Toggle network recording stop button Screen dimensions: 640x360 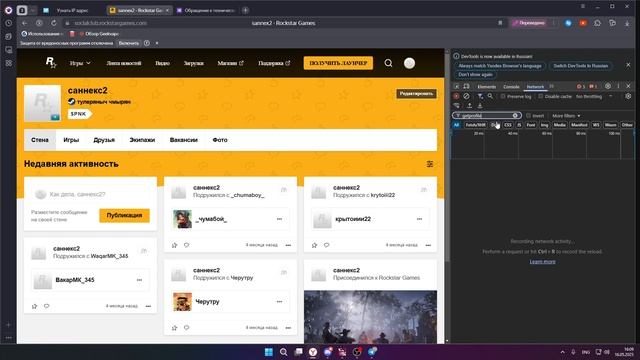(457, 96)
